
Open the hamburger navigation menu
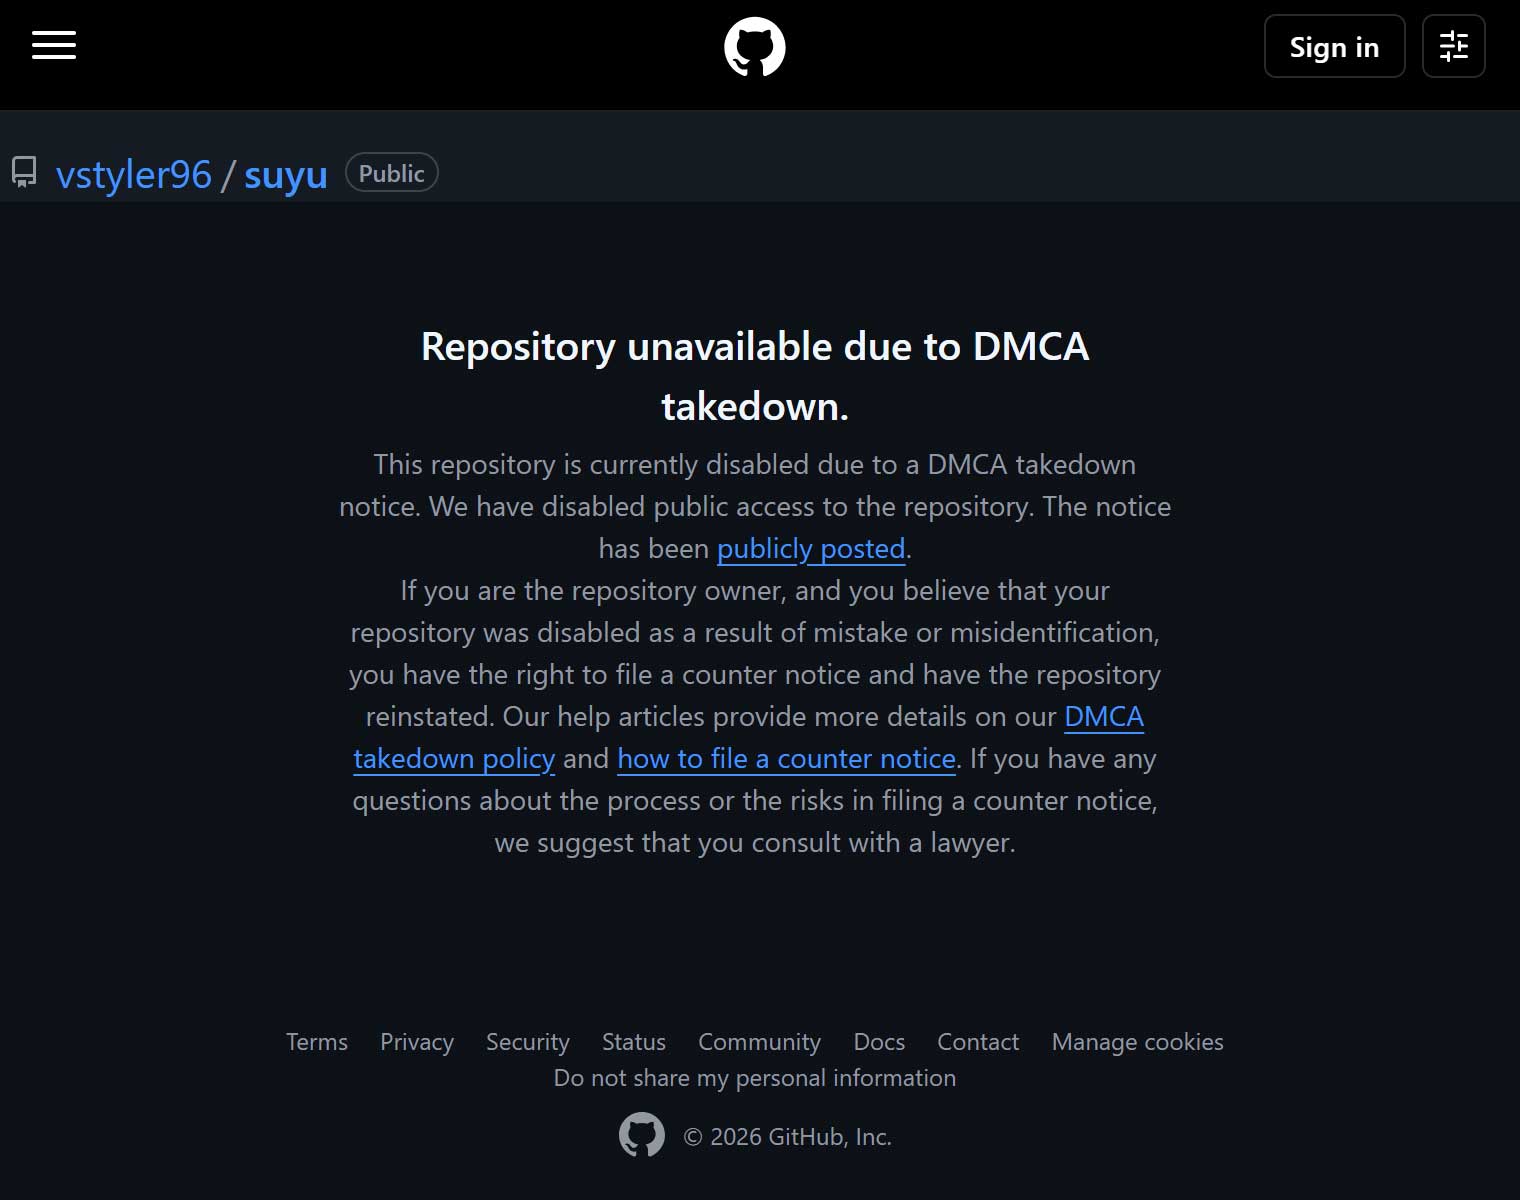coord(54,46)
